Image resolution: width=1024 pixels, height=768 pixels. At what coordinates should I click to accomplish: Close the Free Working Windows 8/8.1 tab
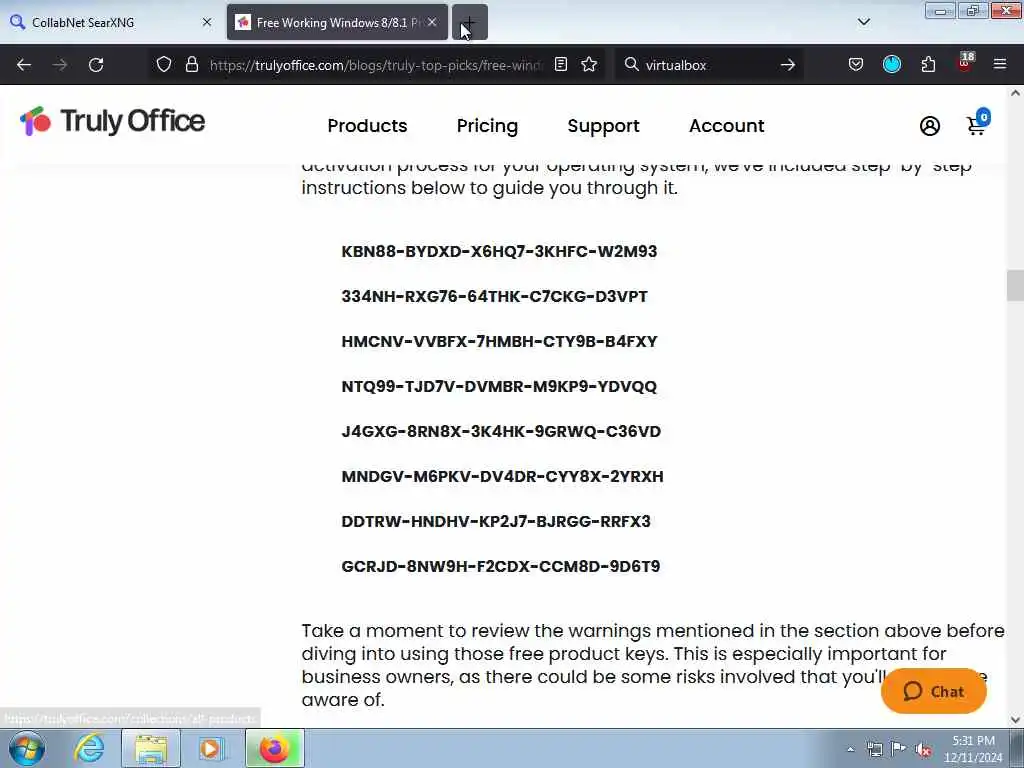point(432,22)
